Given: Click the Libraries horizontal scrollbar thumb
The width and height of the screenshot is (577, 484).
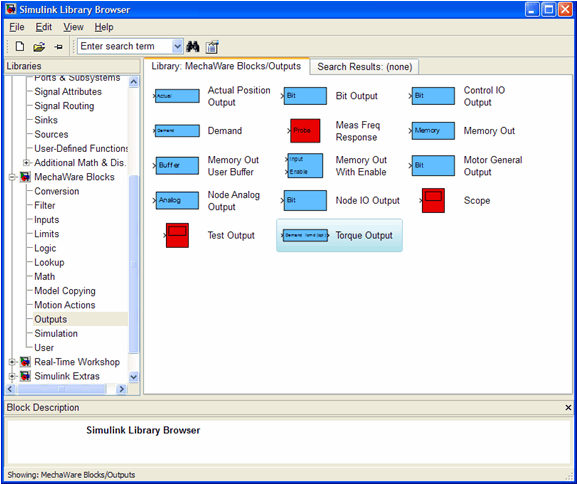Looking at the screenshot, I should (61, 389).
